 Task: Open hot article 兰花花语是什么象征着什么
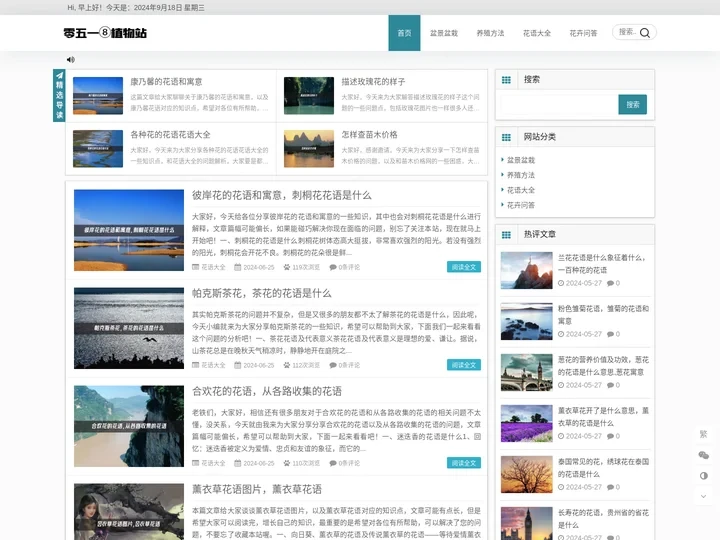(602, 264)
